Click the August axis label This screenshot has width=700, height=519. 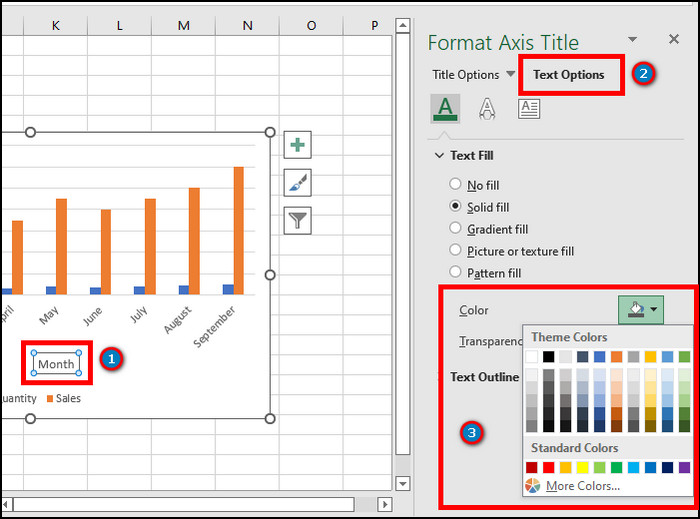click(177, 320)
